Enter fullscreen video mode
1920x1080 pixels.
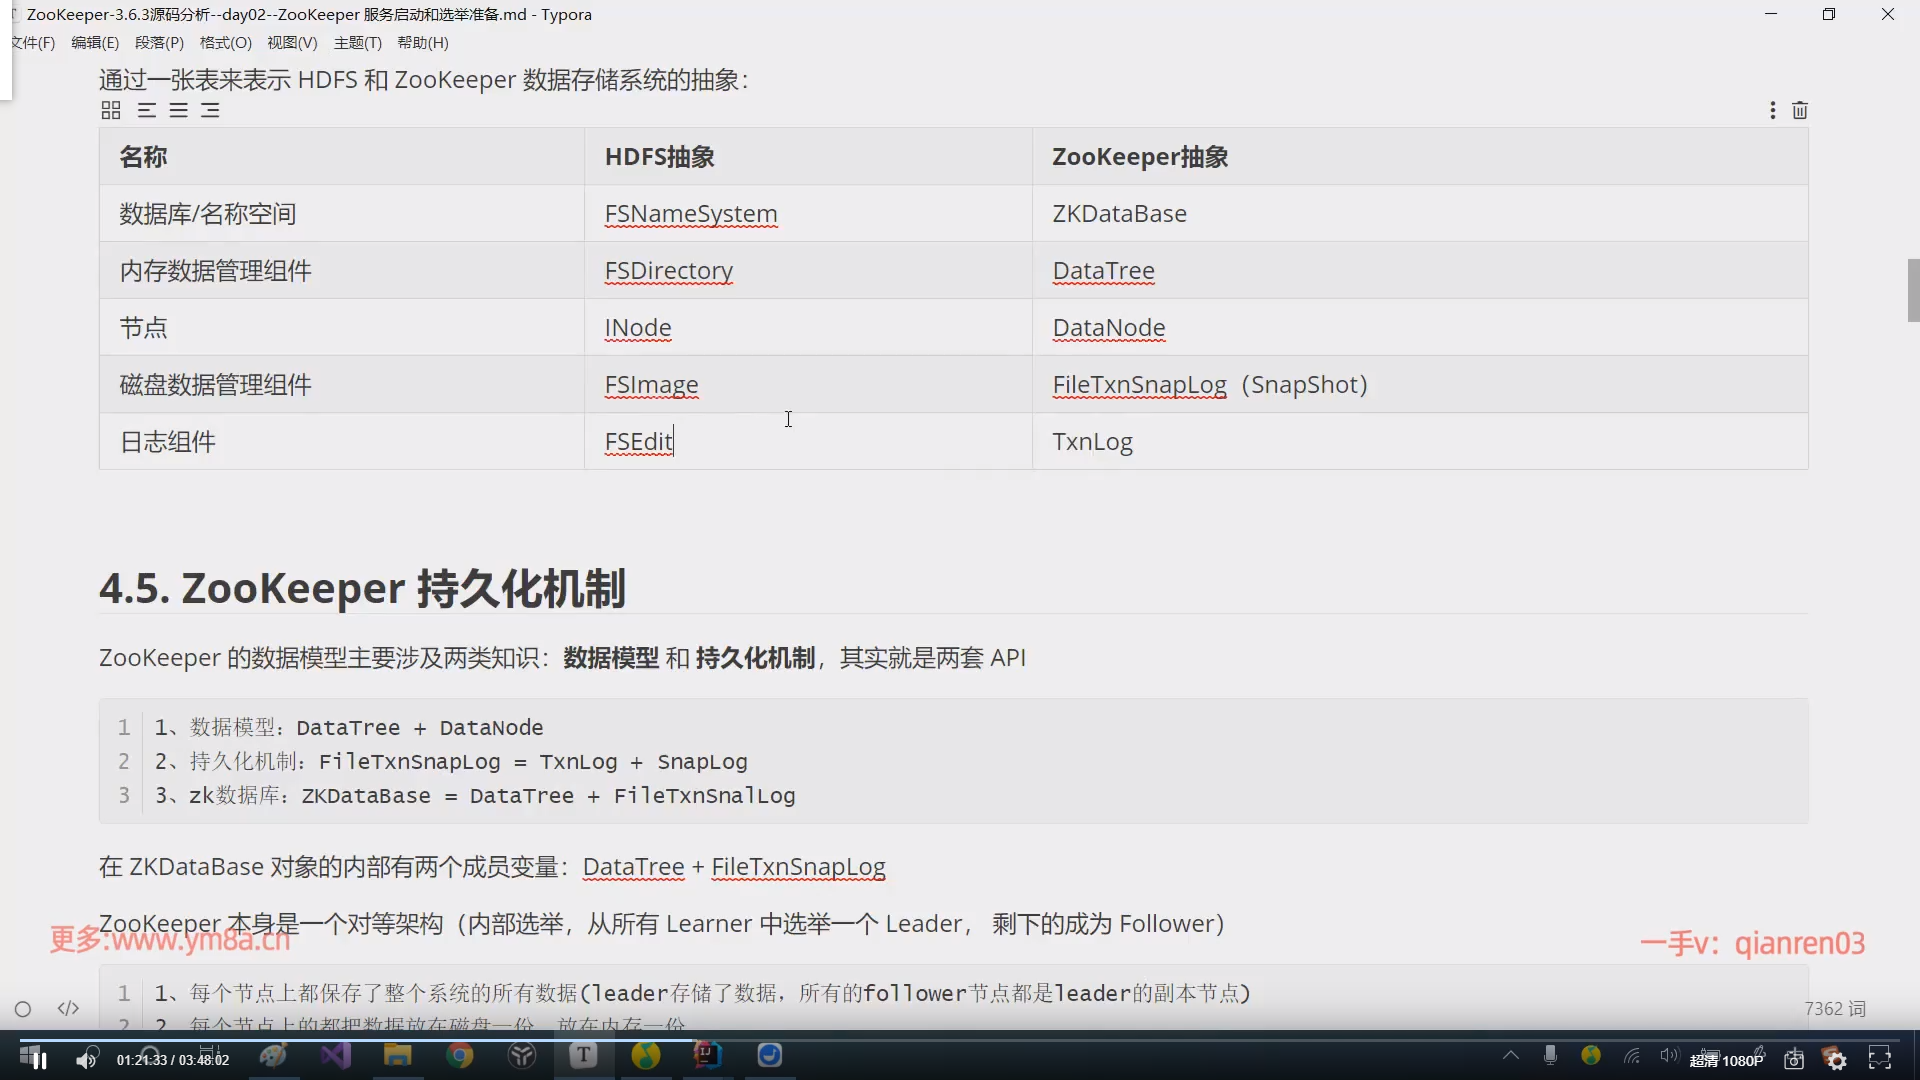click(1880, 1058)
